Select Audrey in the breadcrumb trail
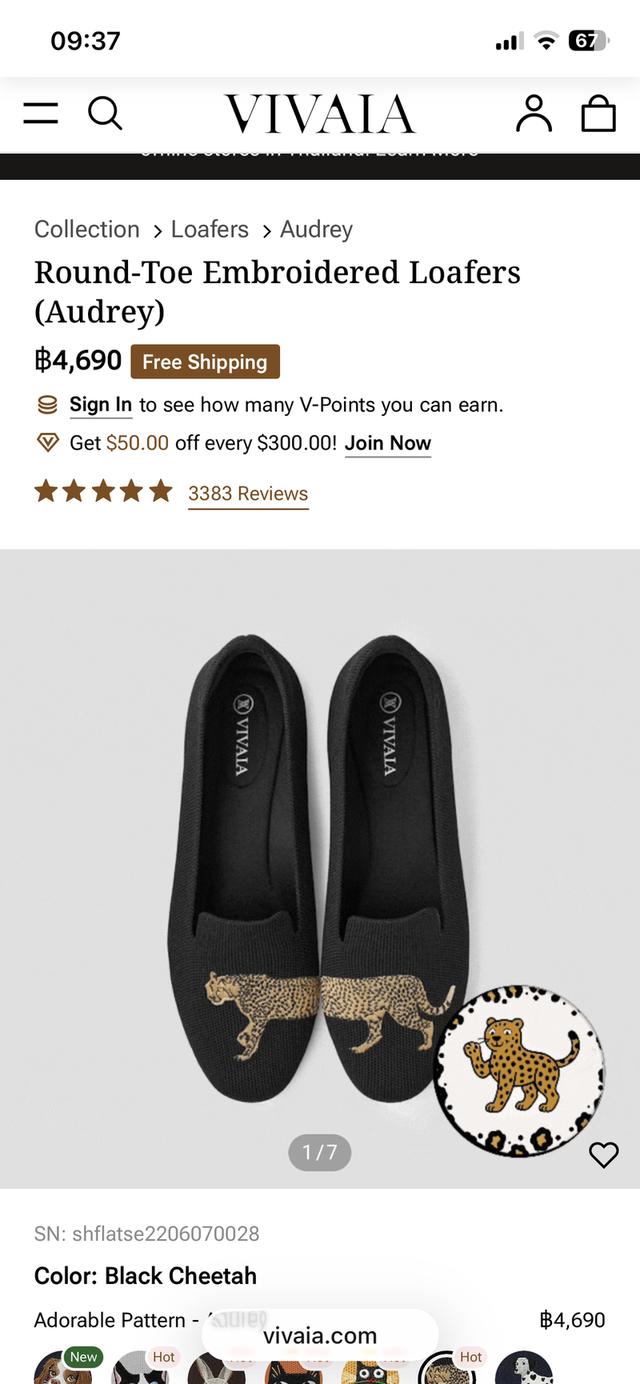 [315, 229]
